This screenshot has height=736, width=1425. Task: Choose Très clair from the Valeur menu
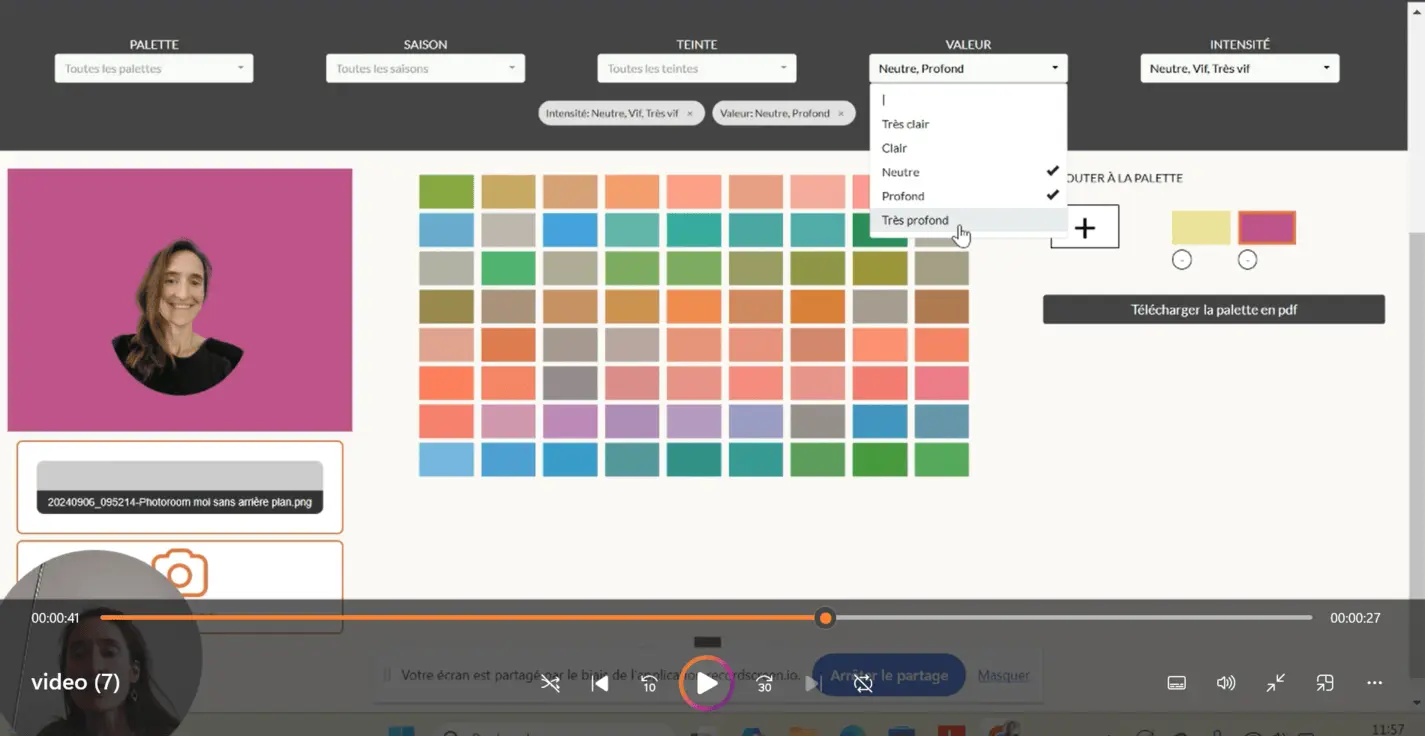[x=905, y=124]
